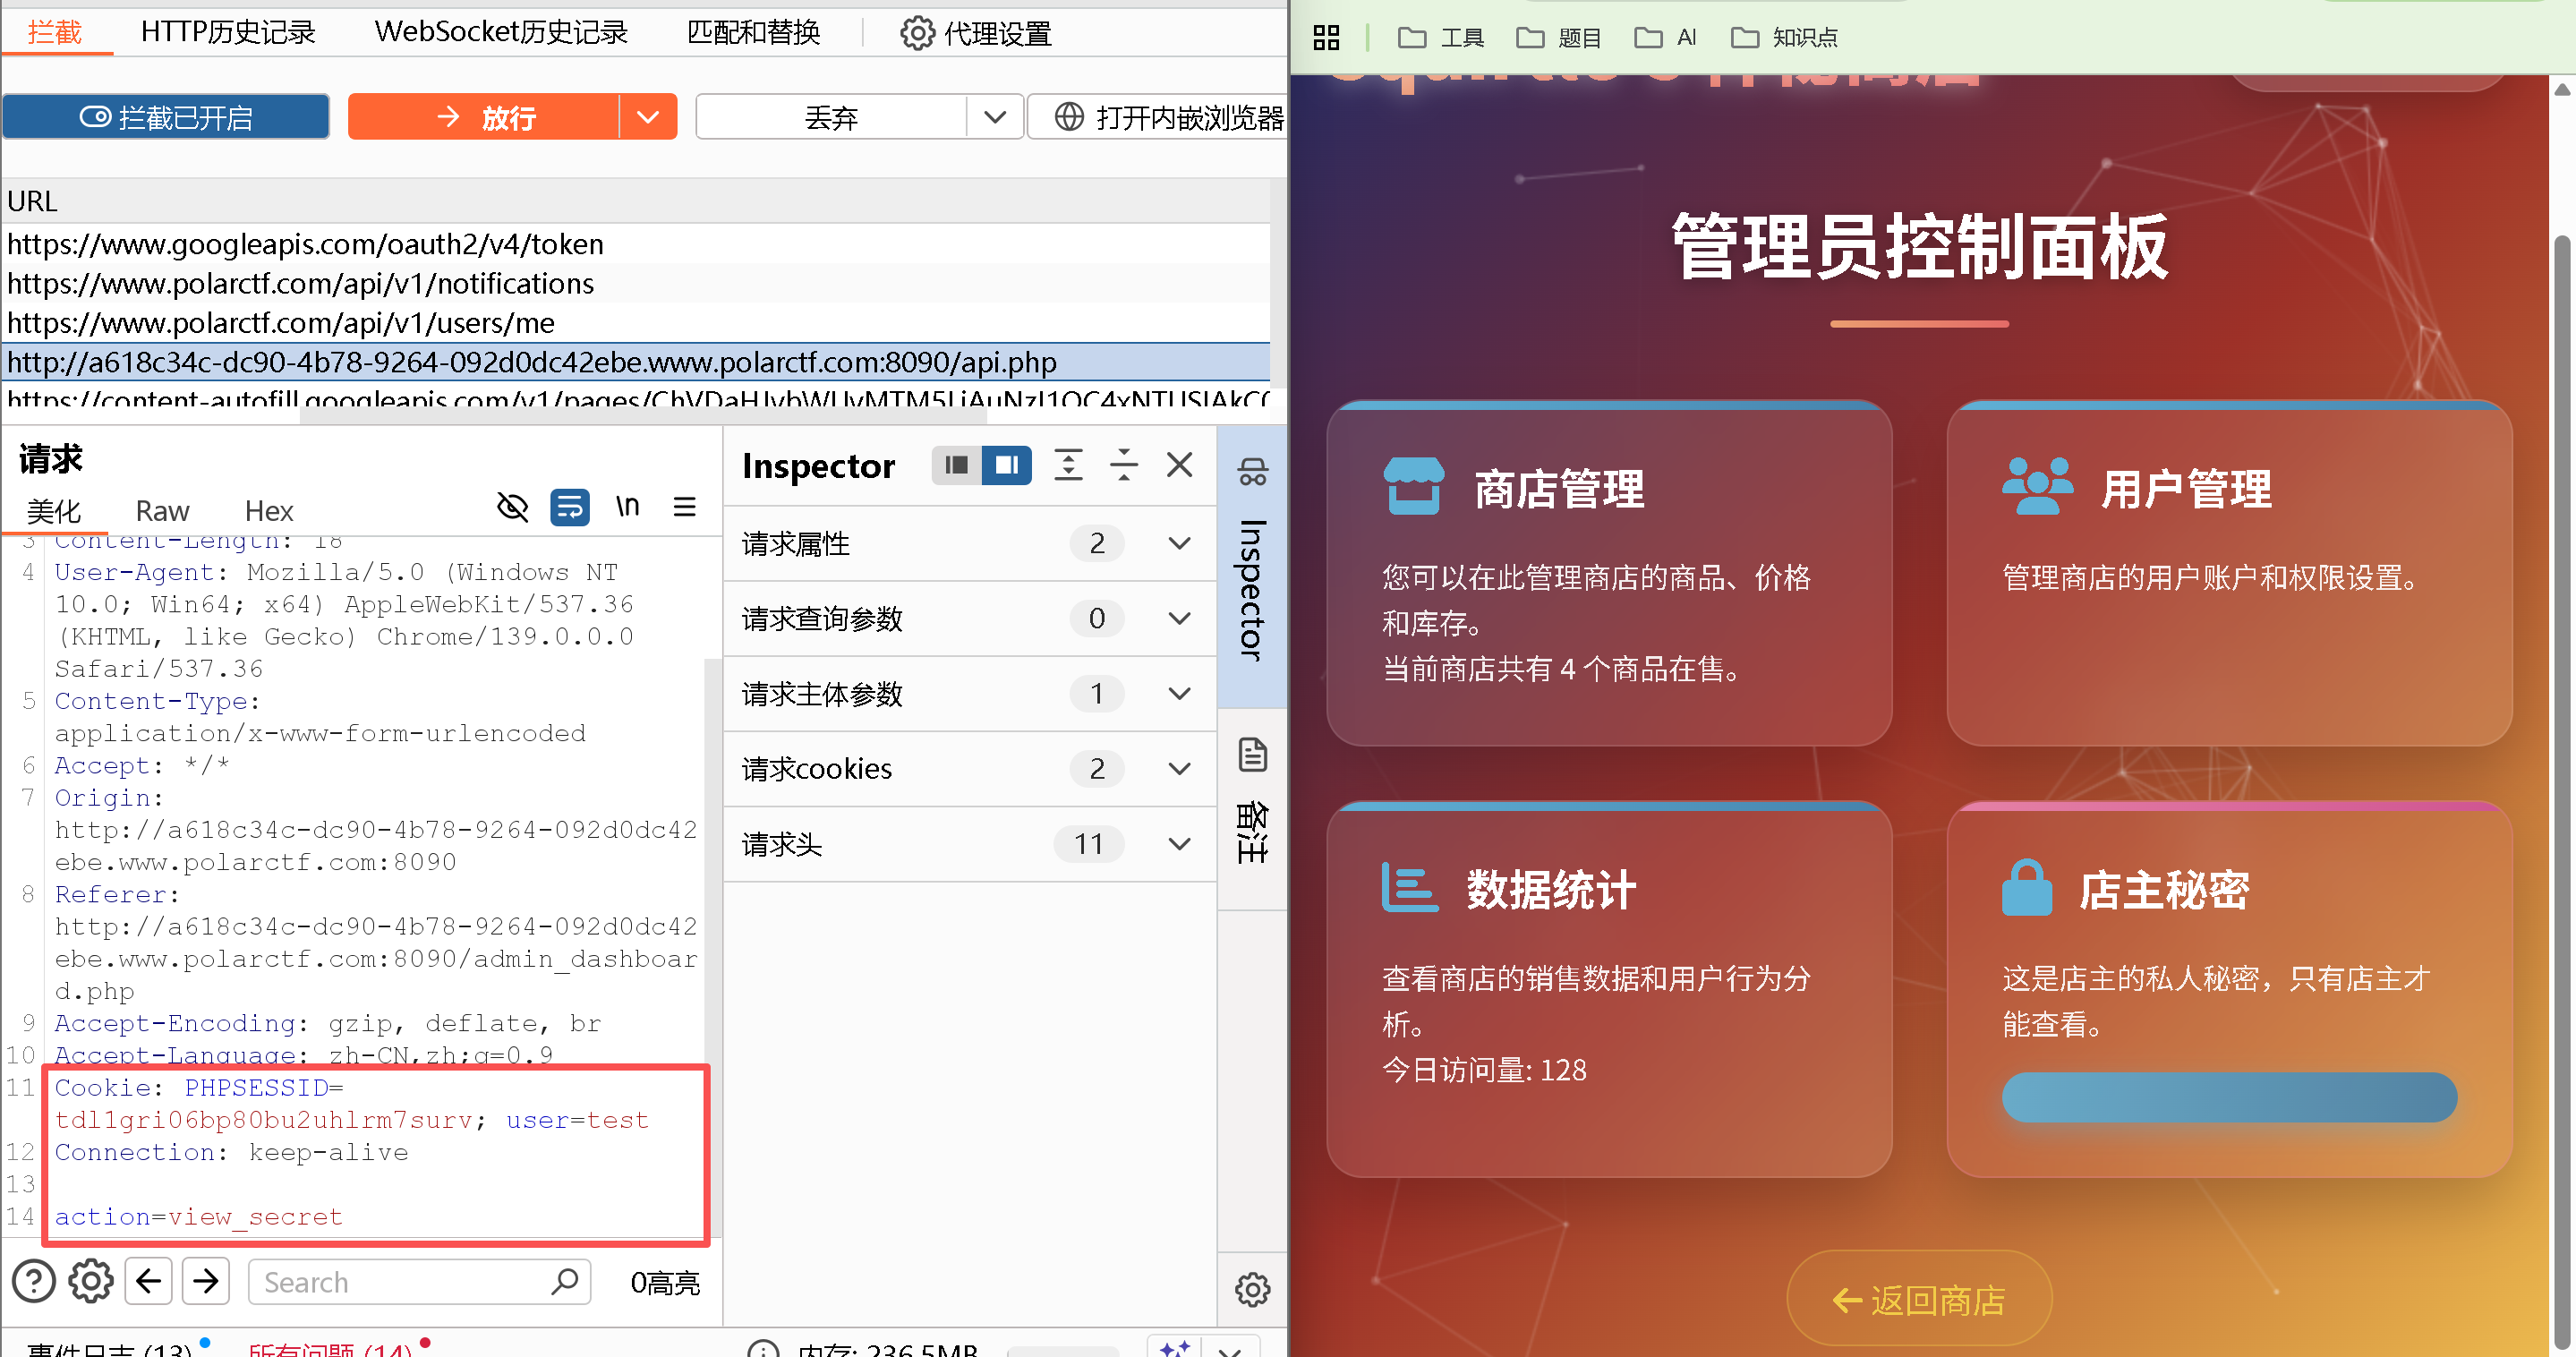Go to the next search match arrow
2576x1357 pixels.
tap(206, 1281)
